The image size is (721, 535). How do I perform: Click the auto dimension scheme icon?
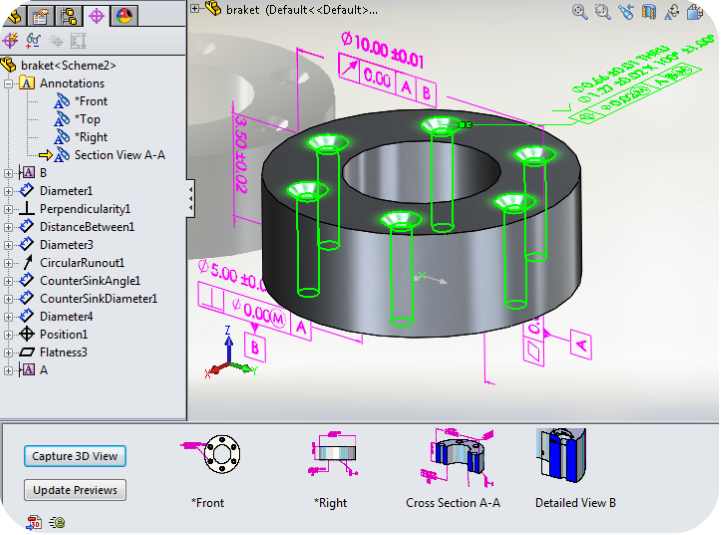[11, 41]
